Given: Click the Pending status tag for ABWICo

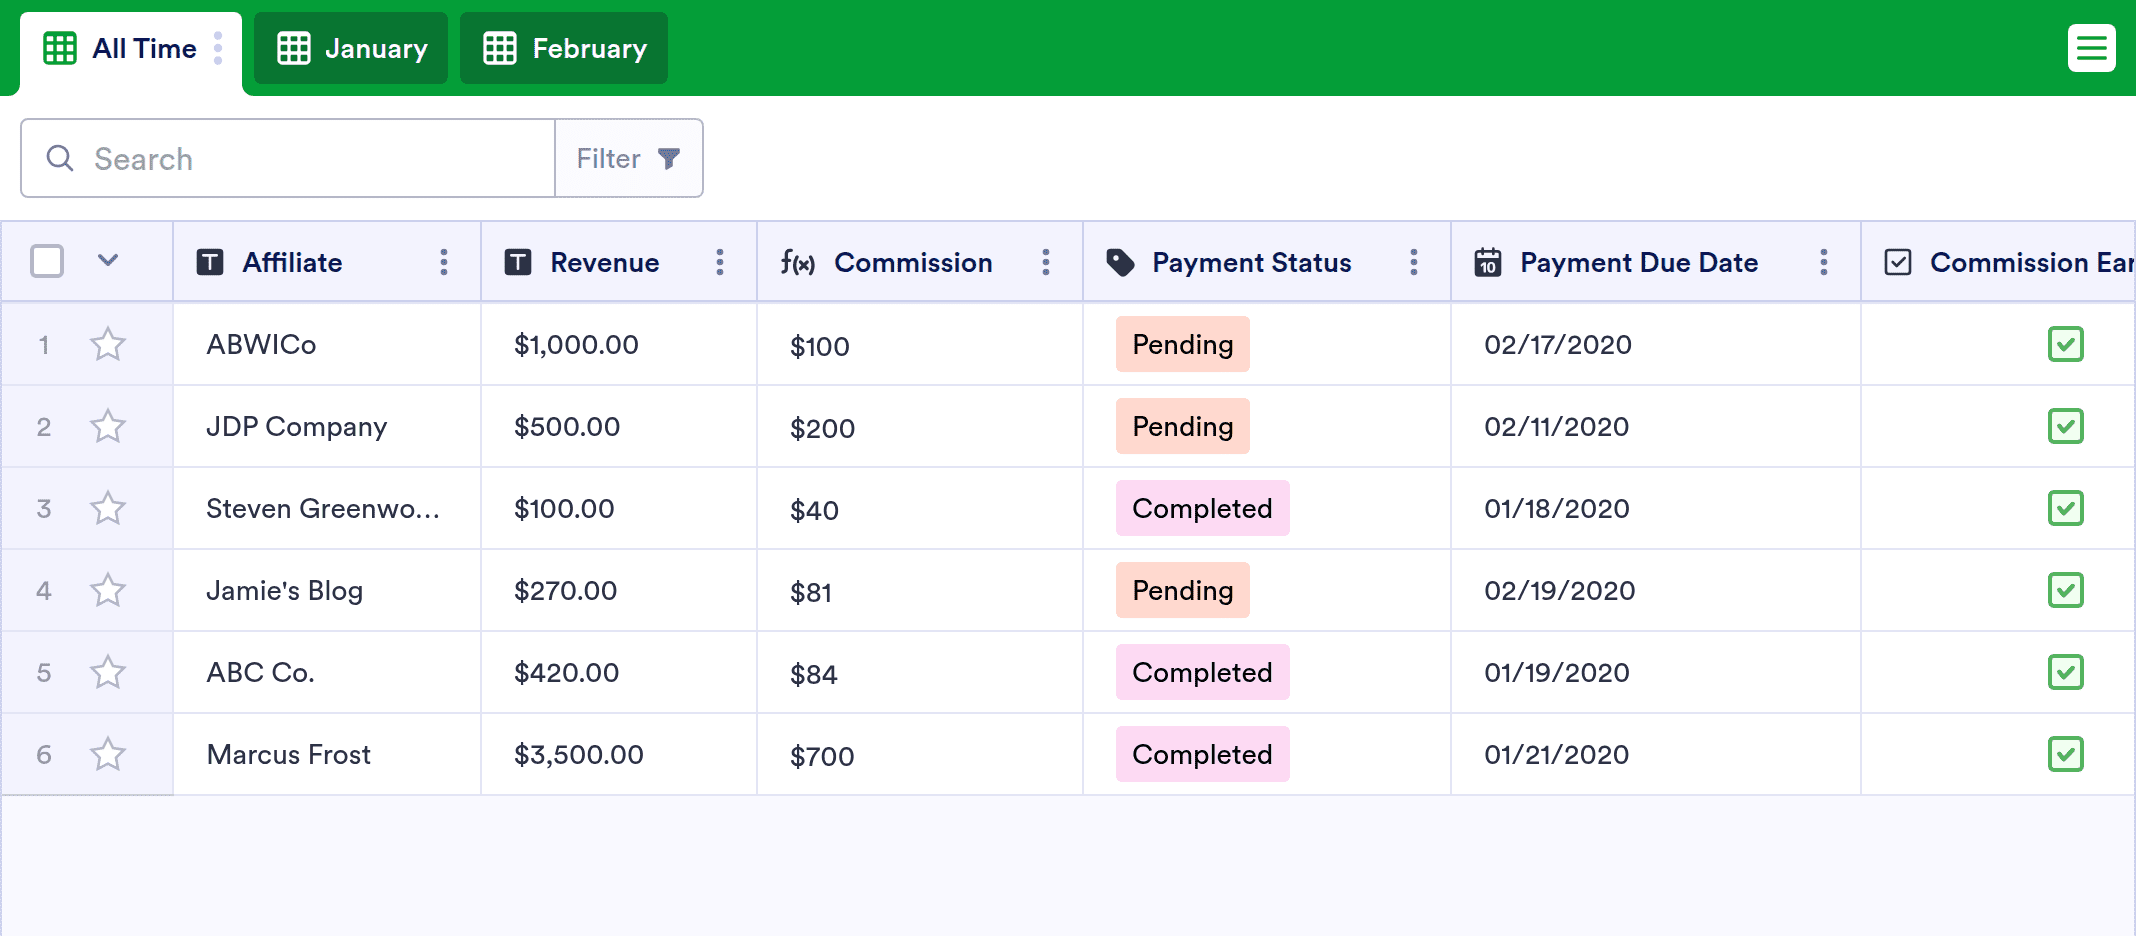Looking at the screenshot, I should click(x=1183, y=344).
